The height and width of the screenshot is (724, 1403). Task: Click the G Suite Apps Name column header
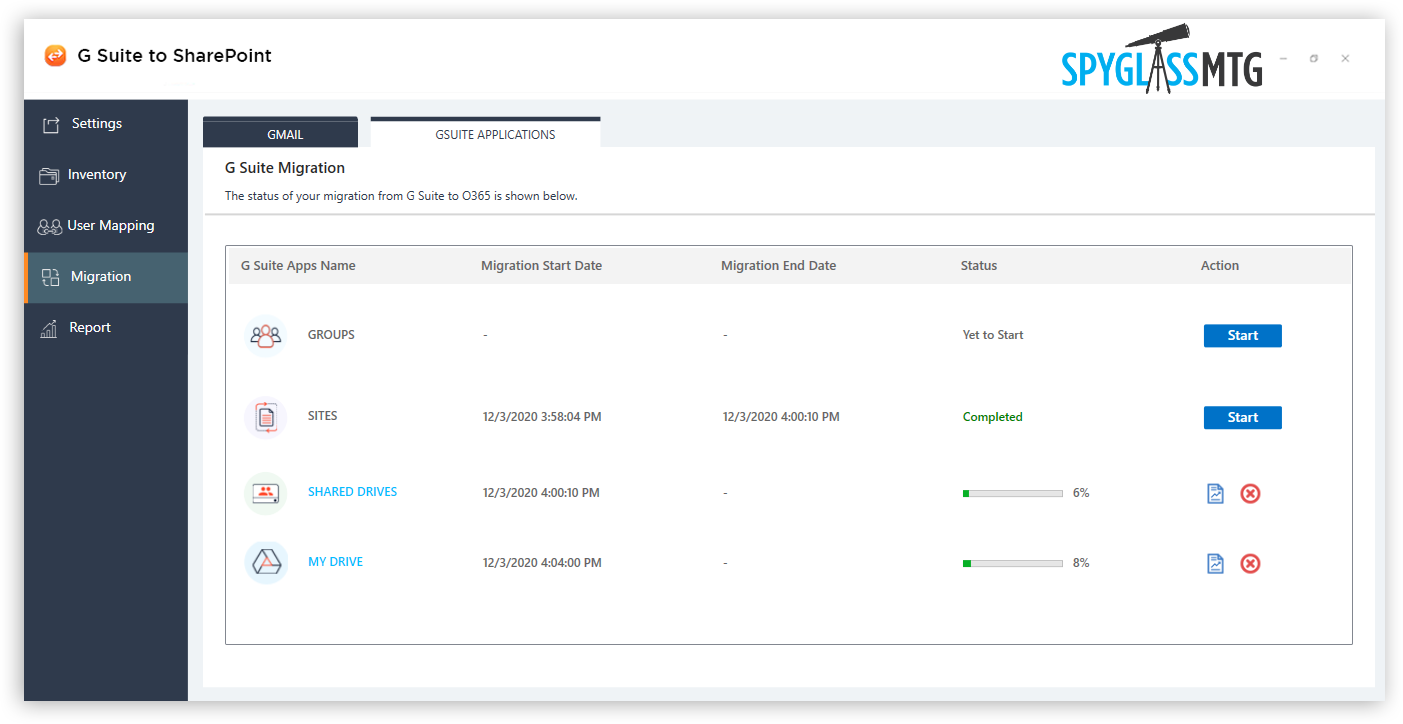tap(298, 266)
